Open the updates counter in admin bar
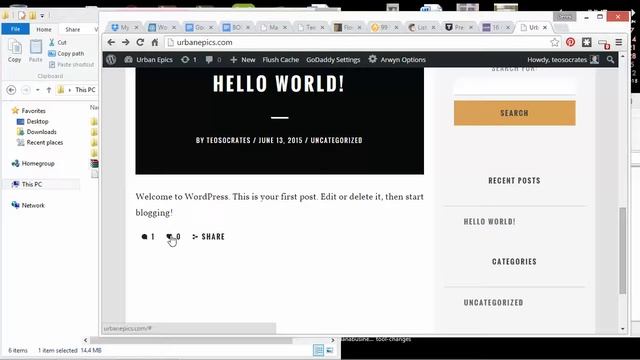 [x=189, y=60]
